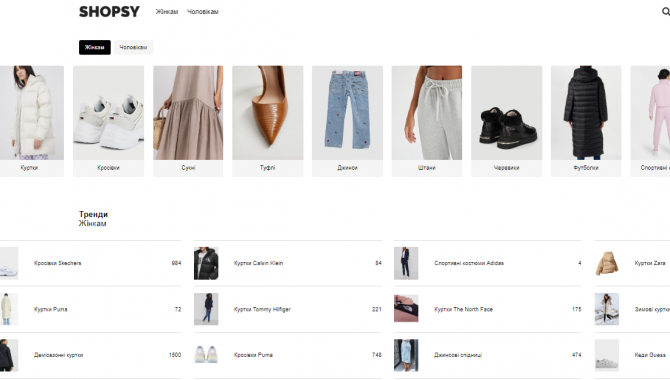The width and height of the screenshot is (670, 380).
Task: Switch to the Чоловікам tab button
Action: click(133, 47)
